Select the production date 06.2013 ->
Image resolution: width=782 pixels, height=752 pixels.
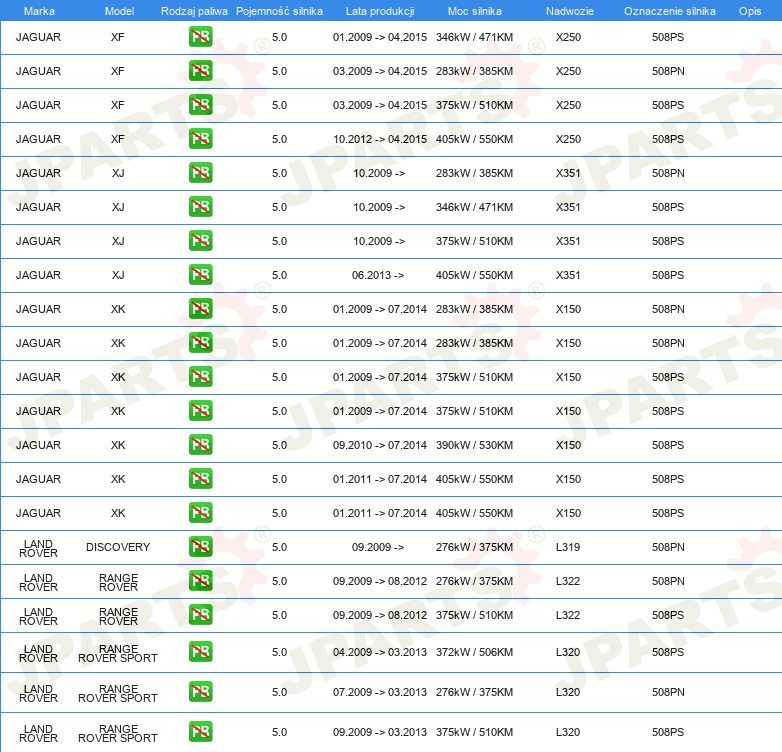pos(378,275)
